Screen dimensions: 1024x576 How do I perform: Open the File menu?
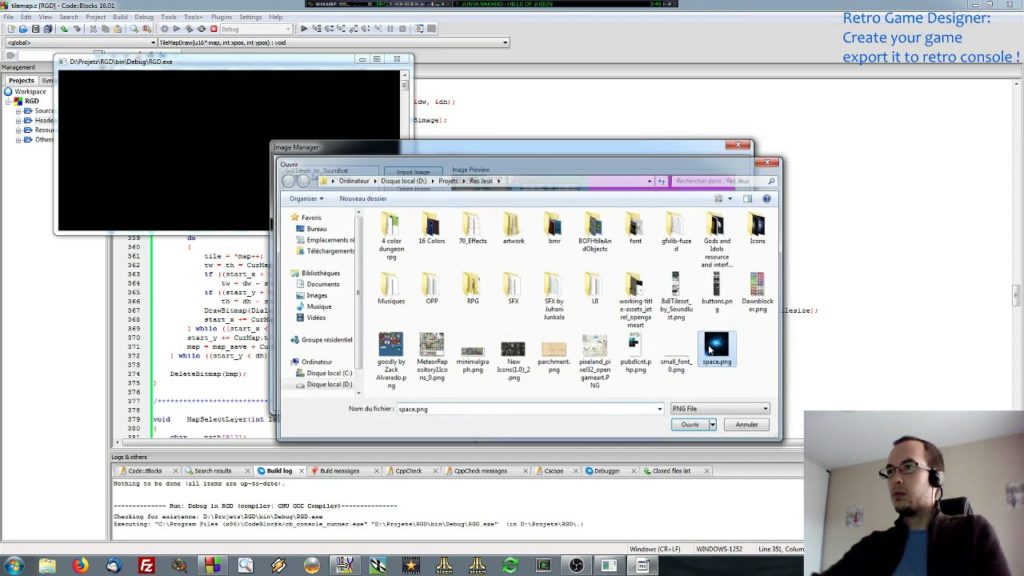tap(8, 17)
